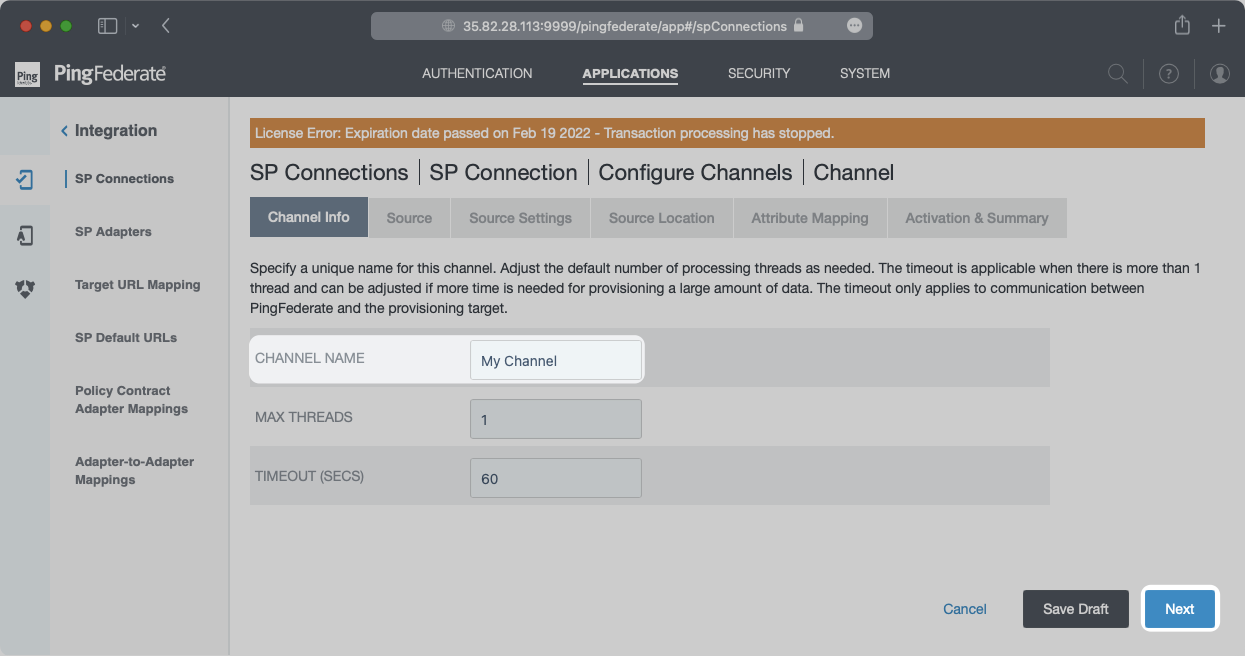1245x656 pixels.
Task: Click the PingFederate logo
Action: click(90, 74)
